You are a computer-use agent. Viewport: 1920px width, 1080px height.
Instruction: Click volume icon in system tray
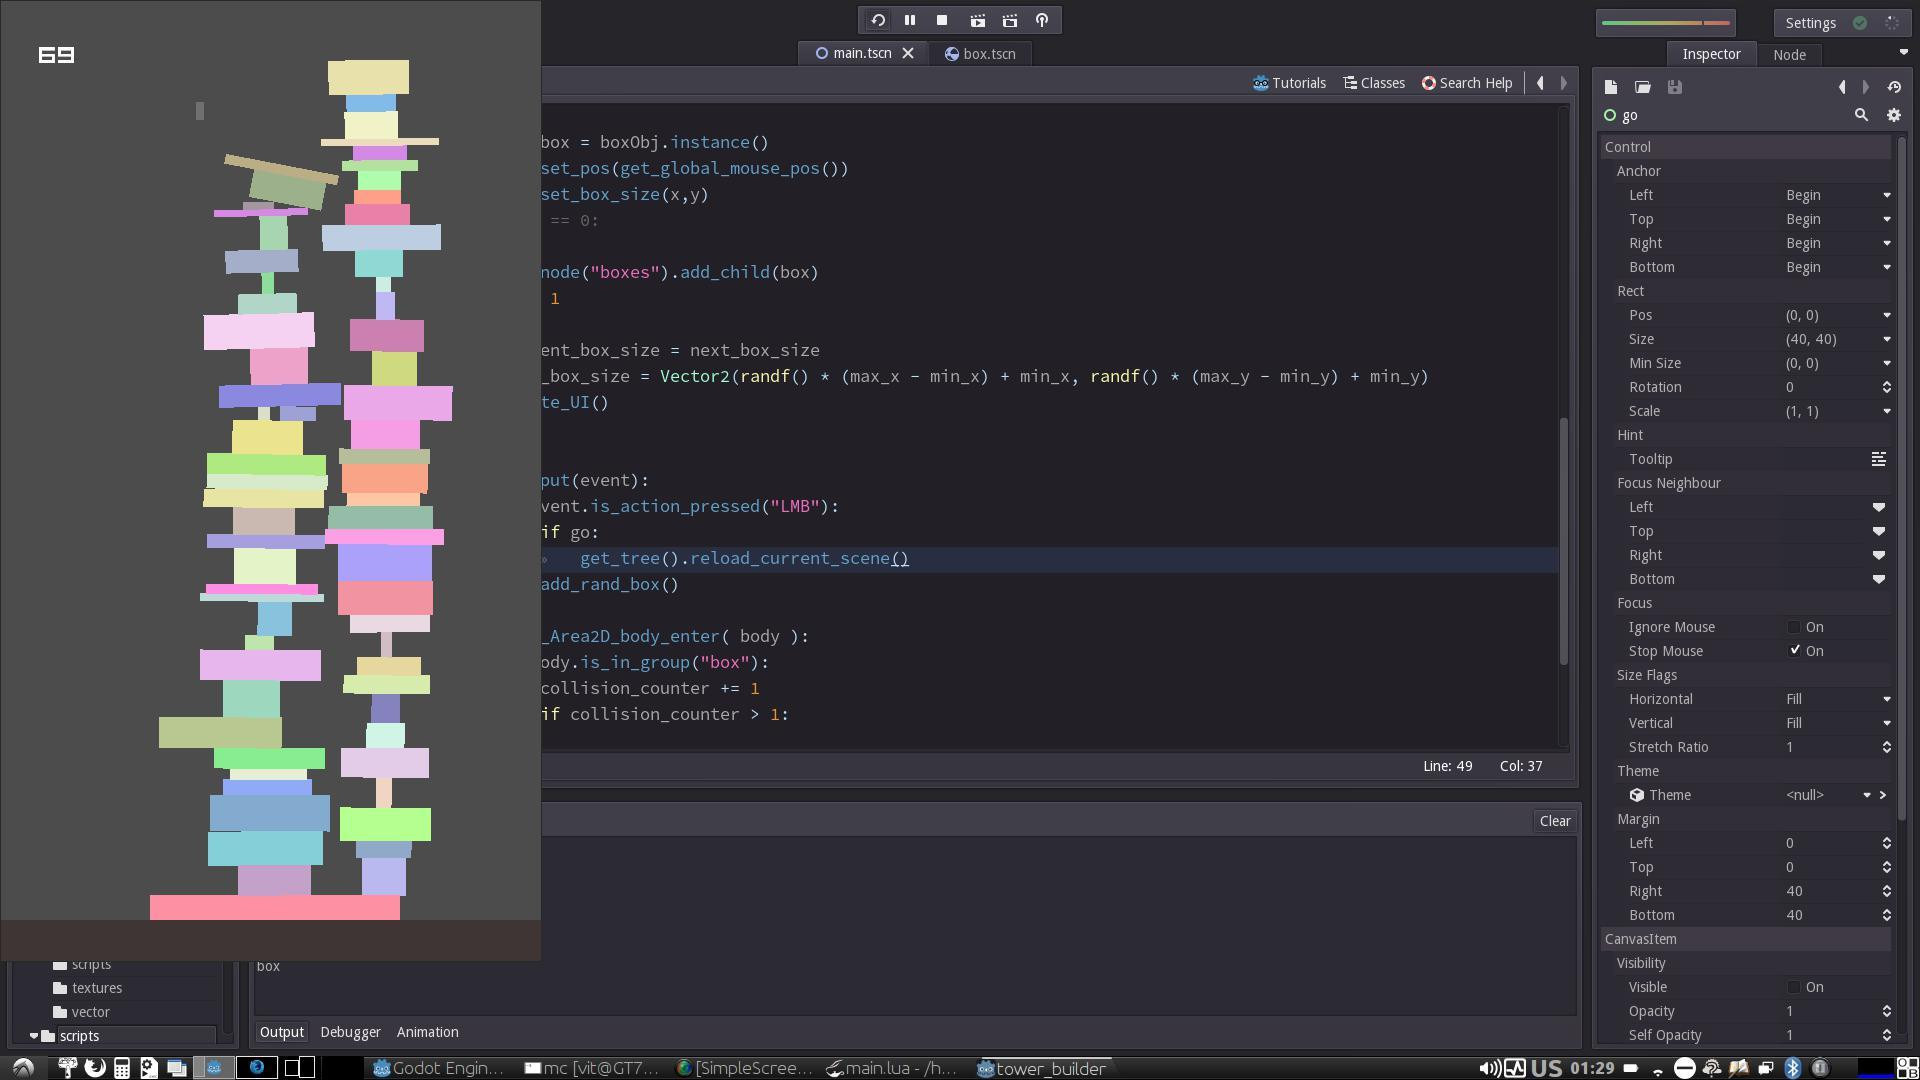(1489, 1068)
